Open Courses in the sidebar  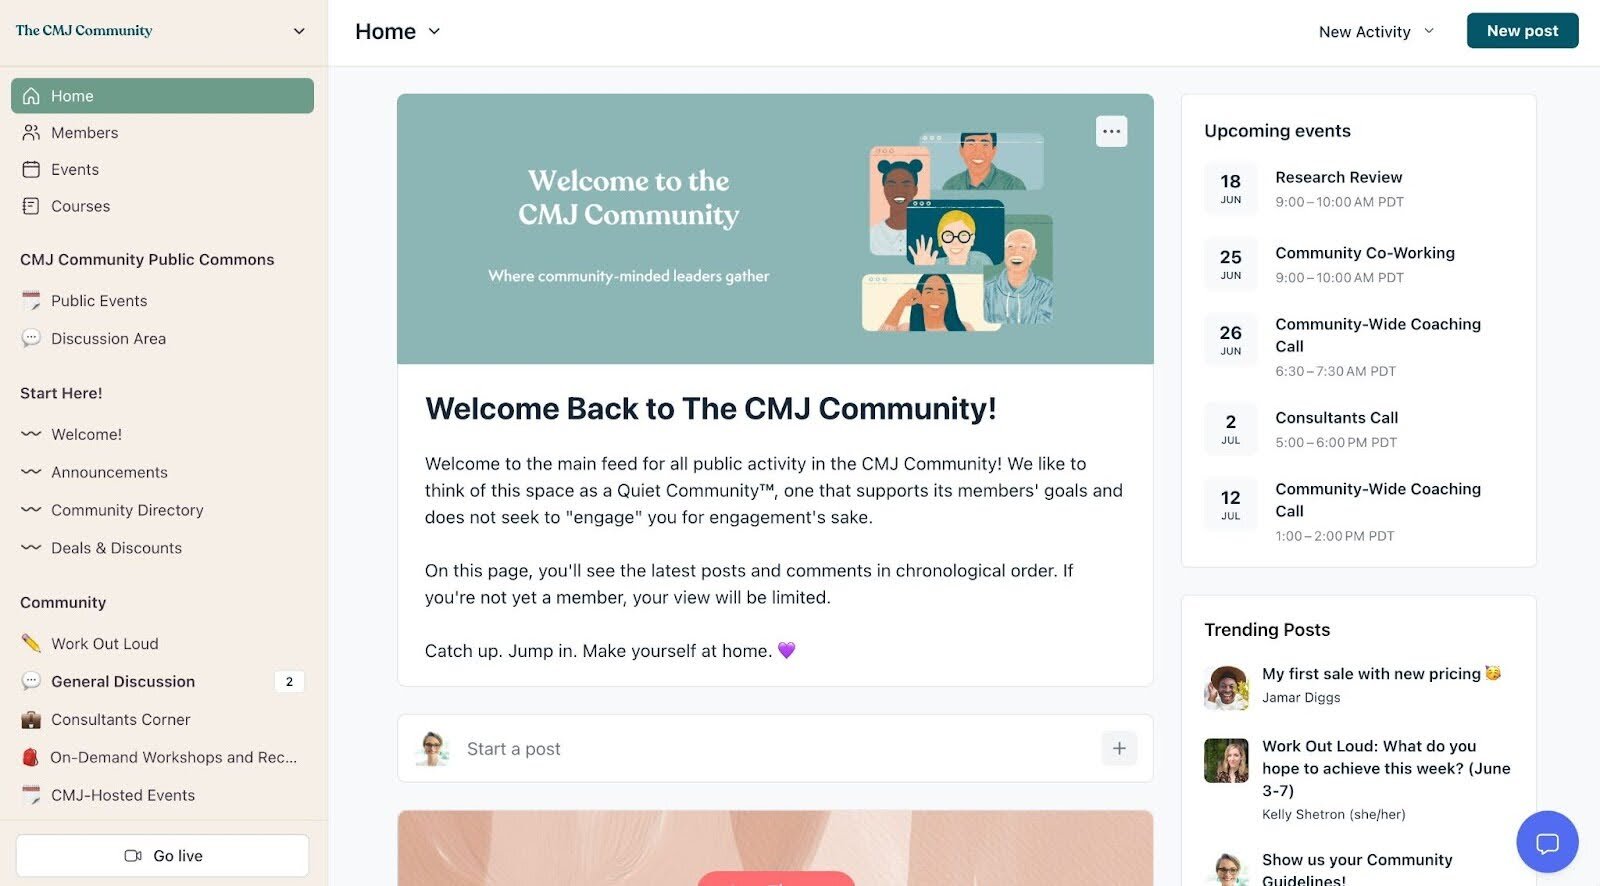click(162, 206)
